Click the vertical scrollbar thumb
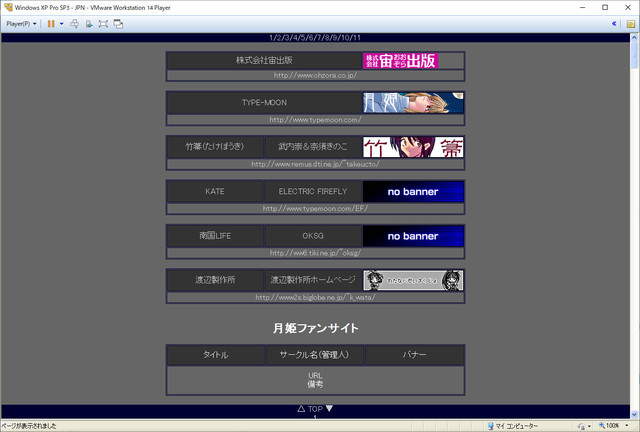 coord(634,55)
